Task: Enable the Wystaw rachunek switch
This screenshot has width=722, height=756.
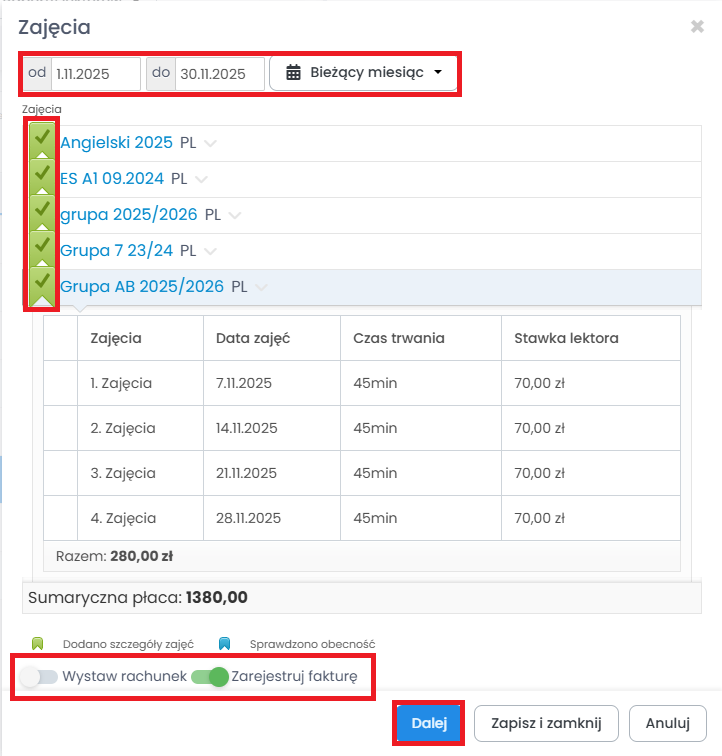Action: [x=39, y=677]
